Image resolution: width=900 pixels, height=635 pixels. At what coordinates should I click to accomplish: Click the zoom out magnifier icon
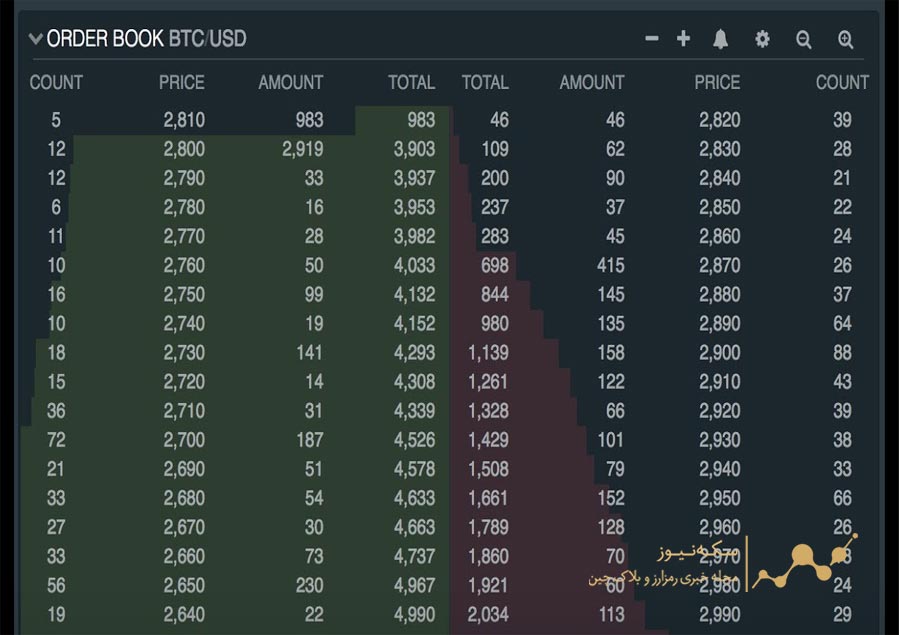804,39
